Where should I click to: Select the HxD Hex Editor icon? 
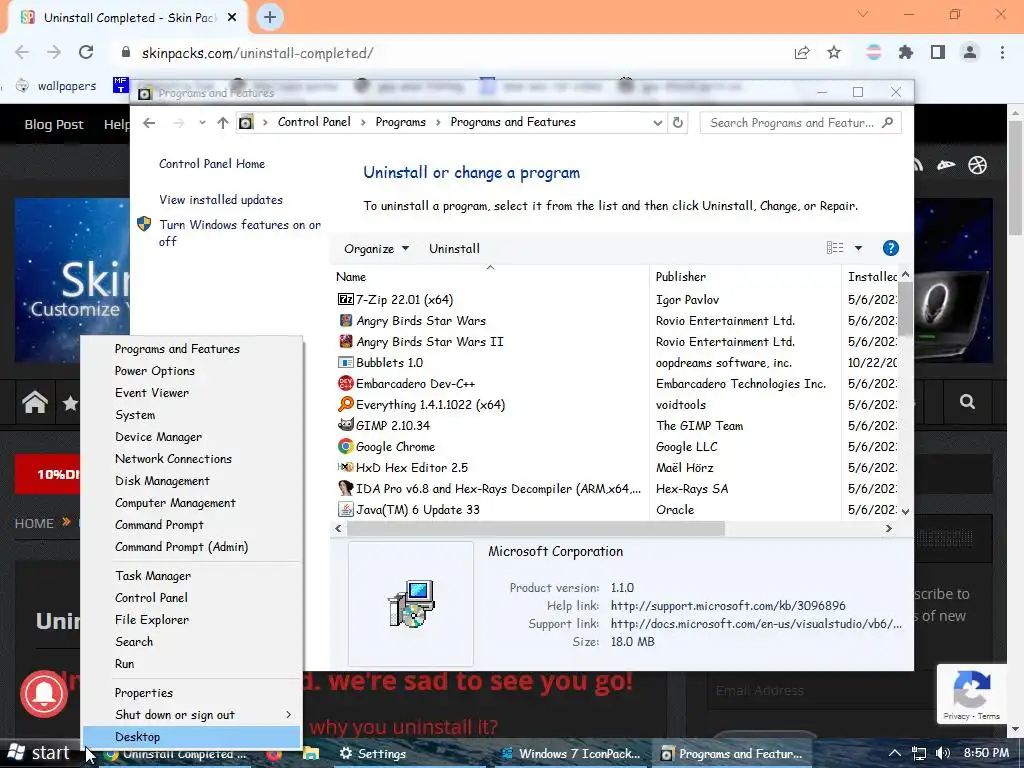pos(345,467)
